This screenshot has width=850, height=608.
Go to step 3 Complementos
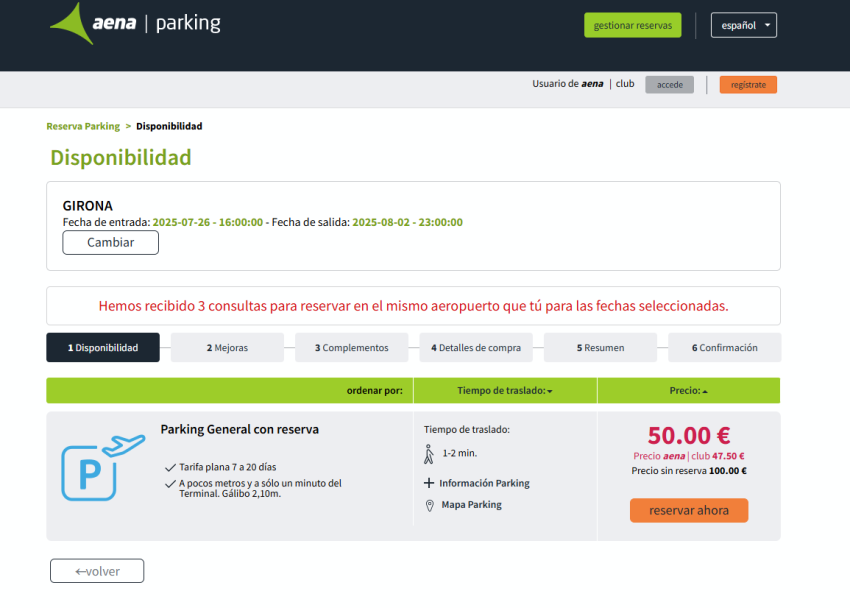[x=351, y=347]
